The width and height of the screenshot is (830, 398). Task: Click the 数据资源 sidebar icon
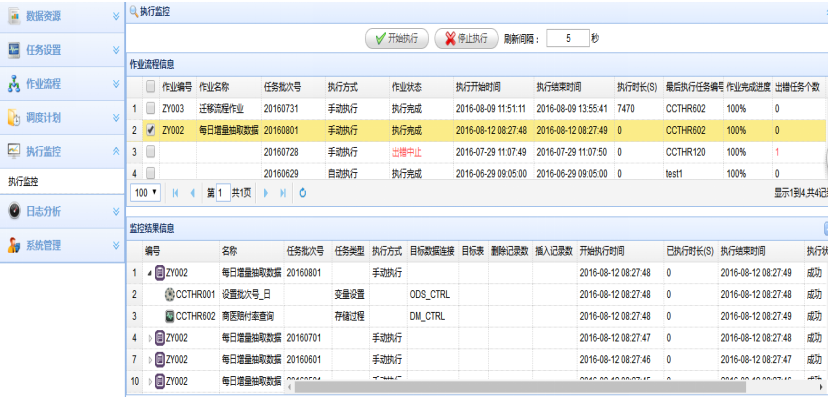(14, 16)
